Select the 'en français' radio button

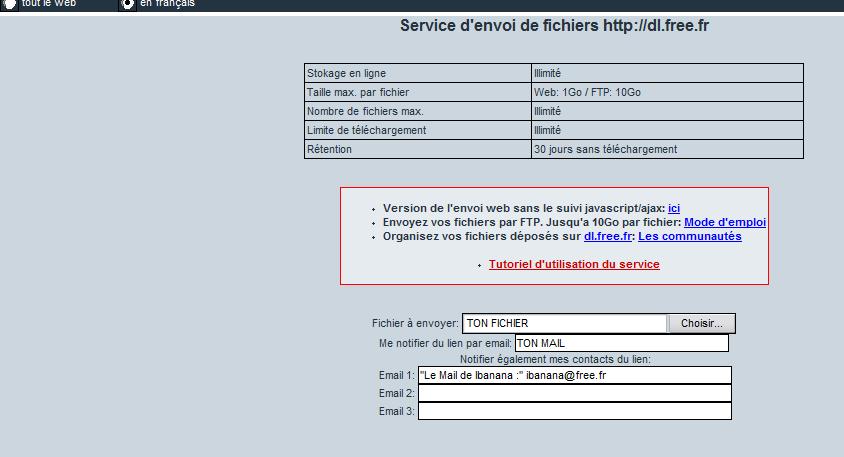pyautogui.click(x=128, y=4)
